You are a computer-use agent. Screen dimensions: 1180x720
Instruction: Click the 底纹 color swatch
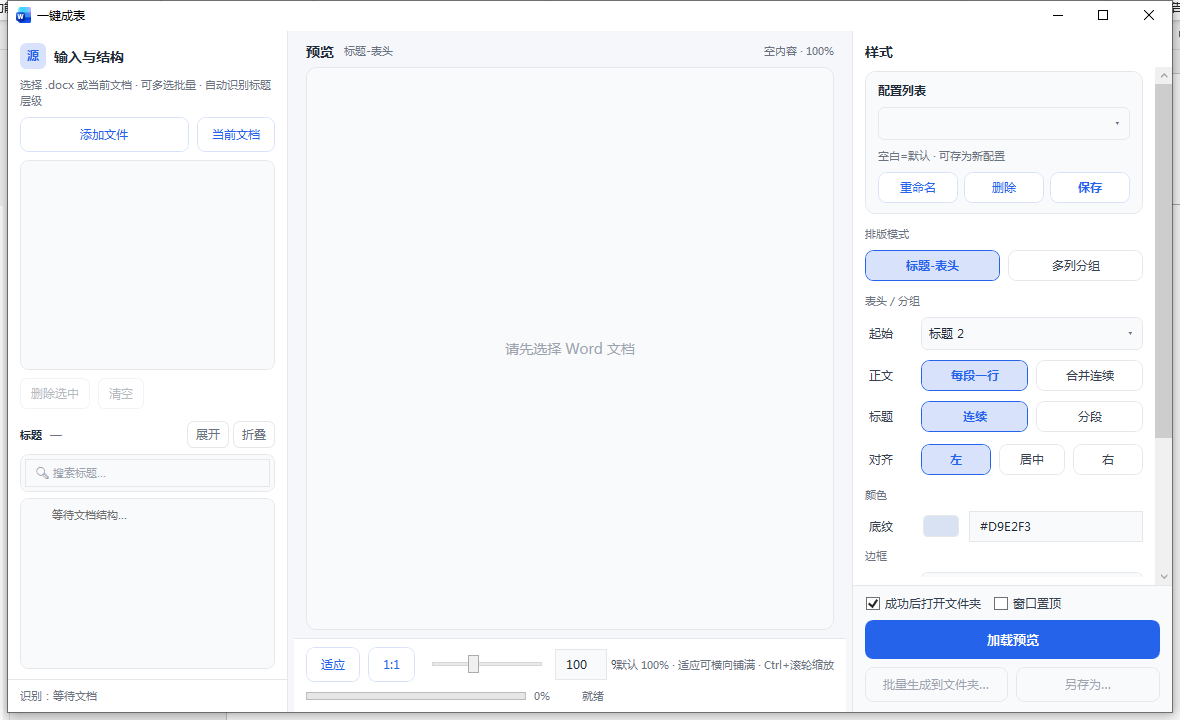pyautogui.click(x=941, y=526)
